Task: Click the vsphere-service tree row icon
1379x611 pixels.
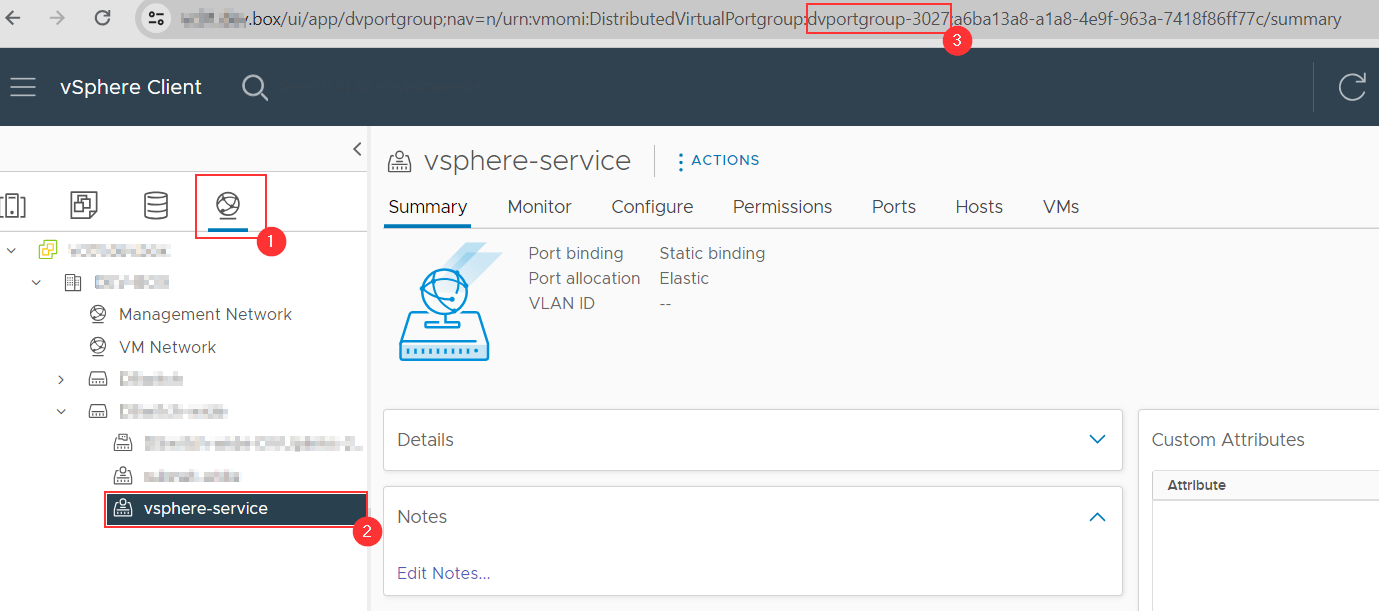Action: 122,508
